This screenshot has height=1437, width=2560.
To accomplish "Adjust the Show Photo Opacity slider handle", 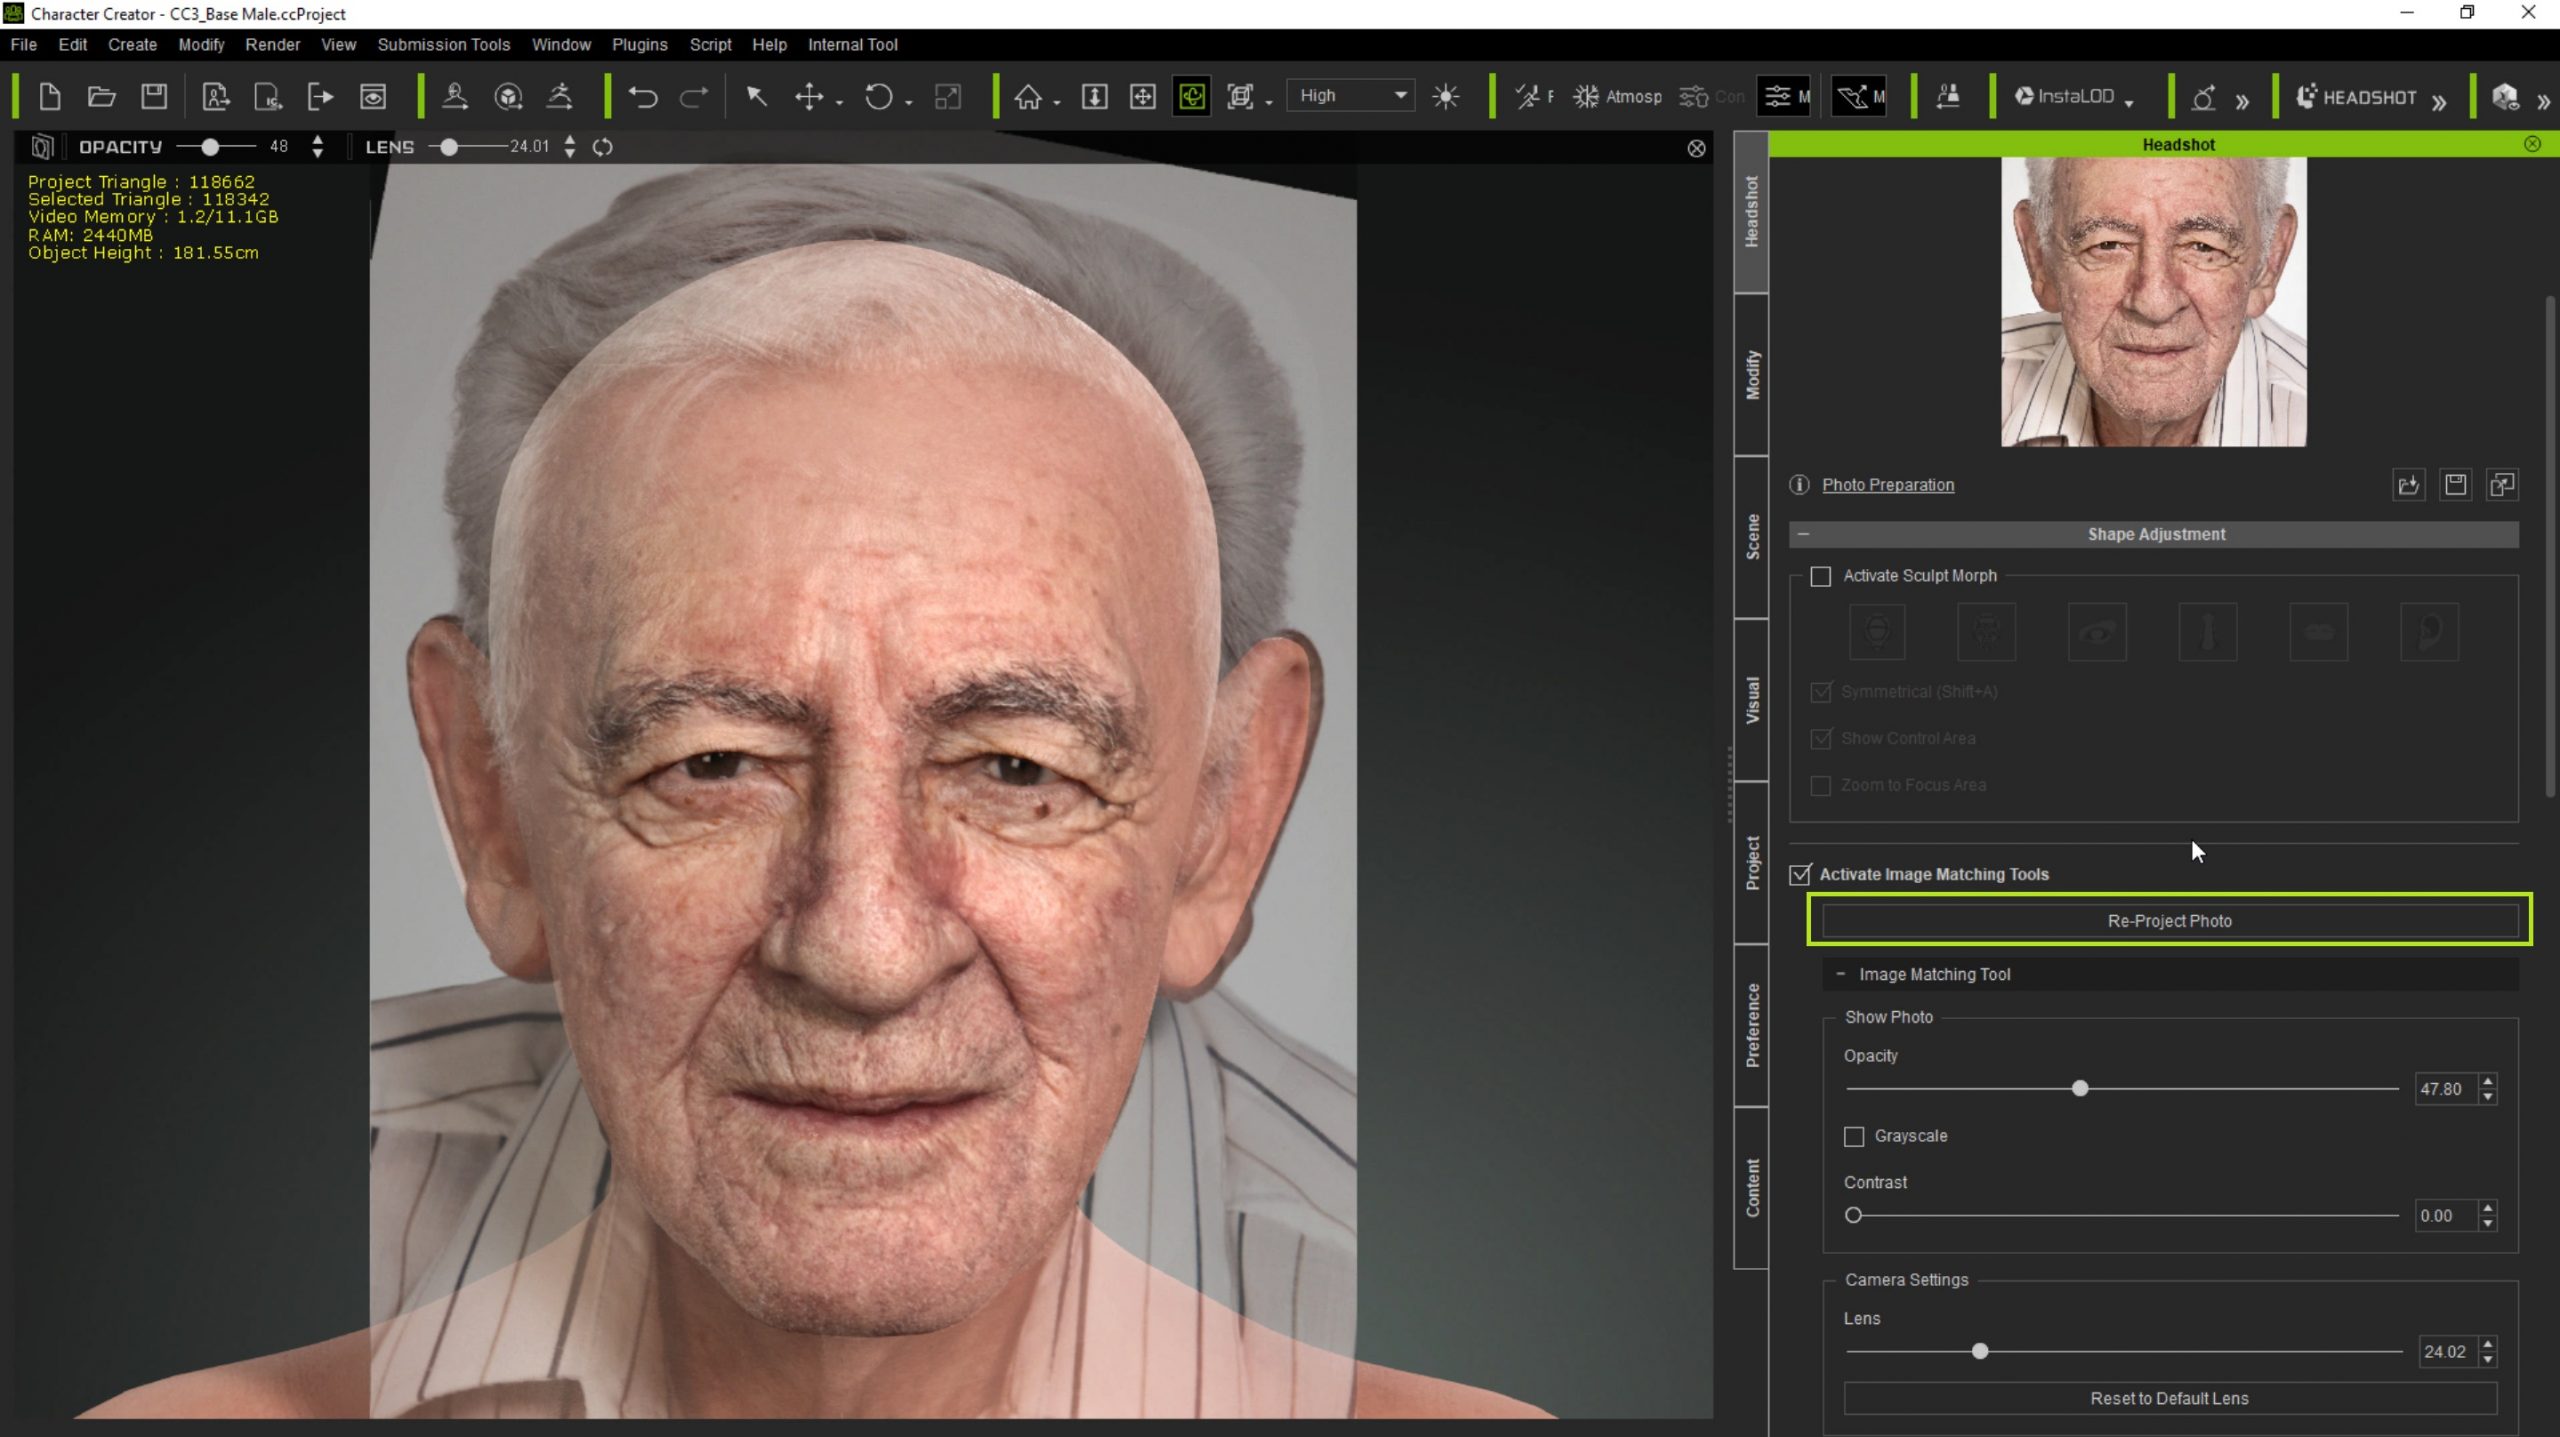I will tap(2080, 1088).
